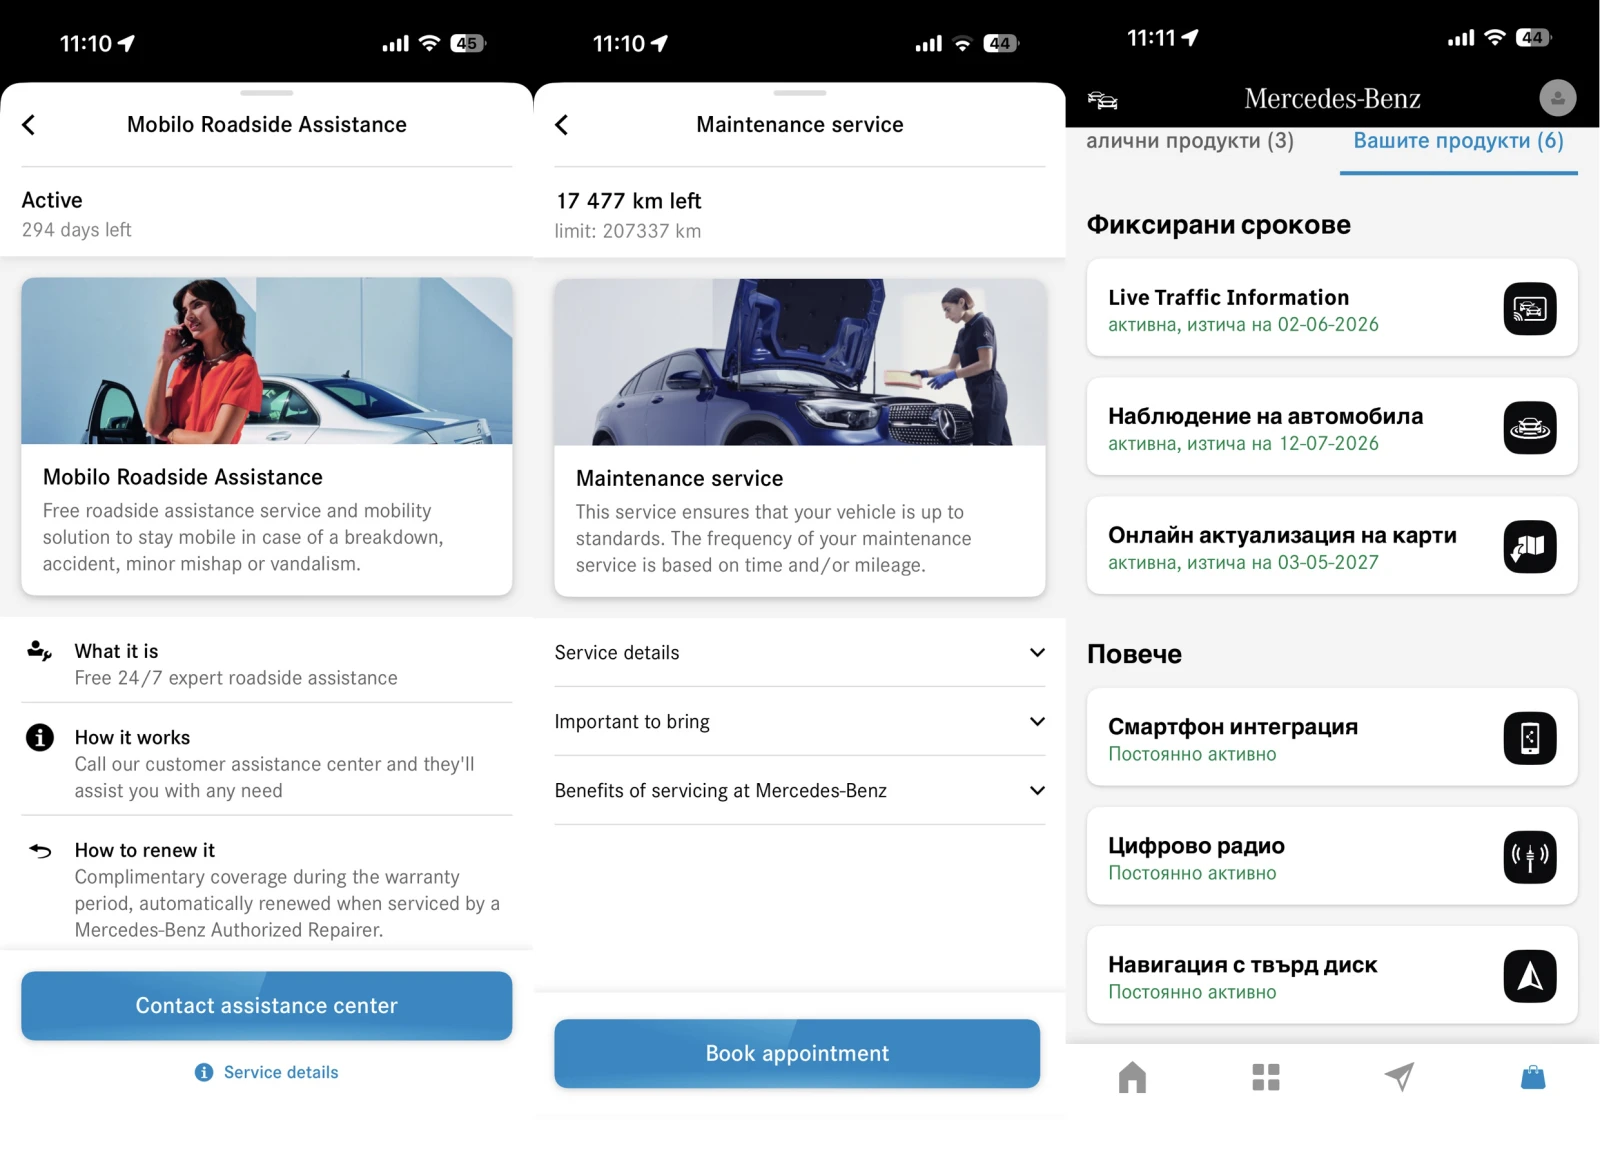
Task: Go back from Mobilo Roadside Assistance screen
Action: click(x=29, y=125)
